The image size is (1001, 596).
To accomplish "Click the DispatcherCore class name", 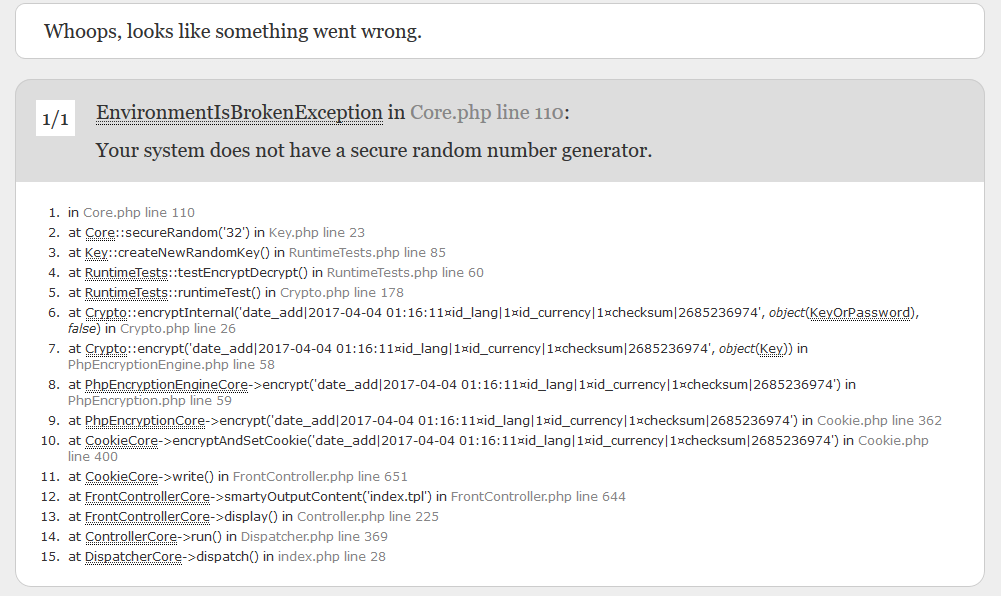I will [134, 556].
